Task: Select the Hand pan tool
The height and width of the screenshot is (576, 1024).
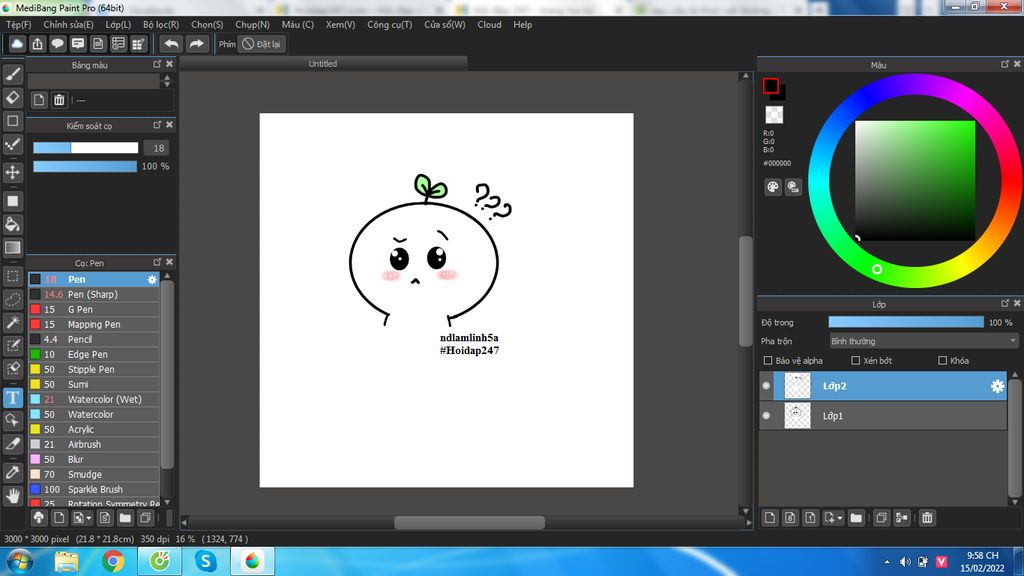Action: click(12, 496)
